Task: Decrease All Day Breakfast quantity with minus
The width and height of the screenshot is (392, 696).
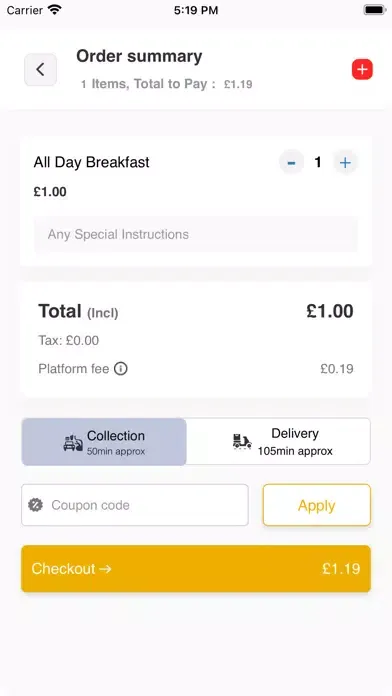Action: point(291,163)
